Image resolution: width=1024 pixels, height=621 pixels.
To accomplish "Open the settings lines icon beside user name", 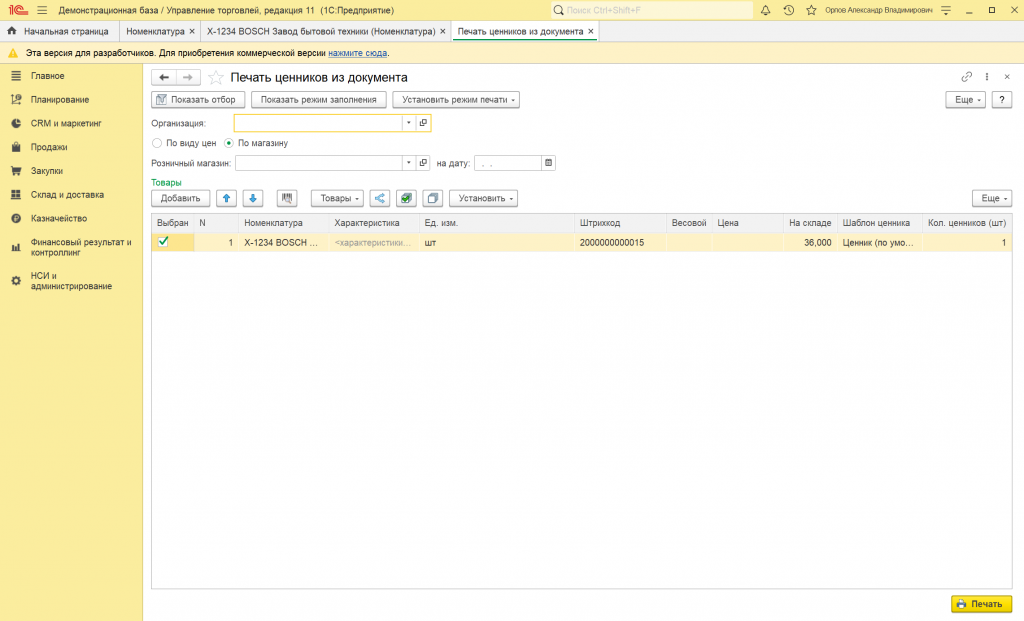I will (x=946, y=10).
